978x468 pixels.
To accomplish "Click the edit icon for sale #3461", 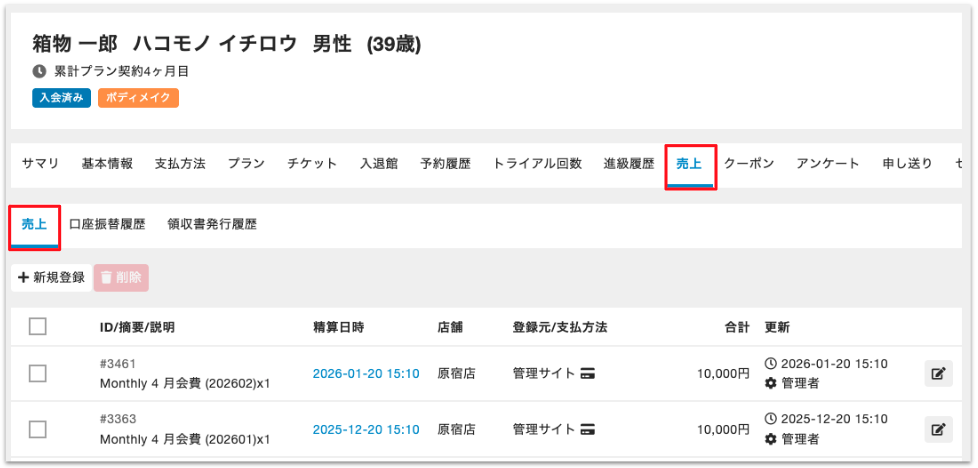I will point(937,373).
